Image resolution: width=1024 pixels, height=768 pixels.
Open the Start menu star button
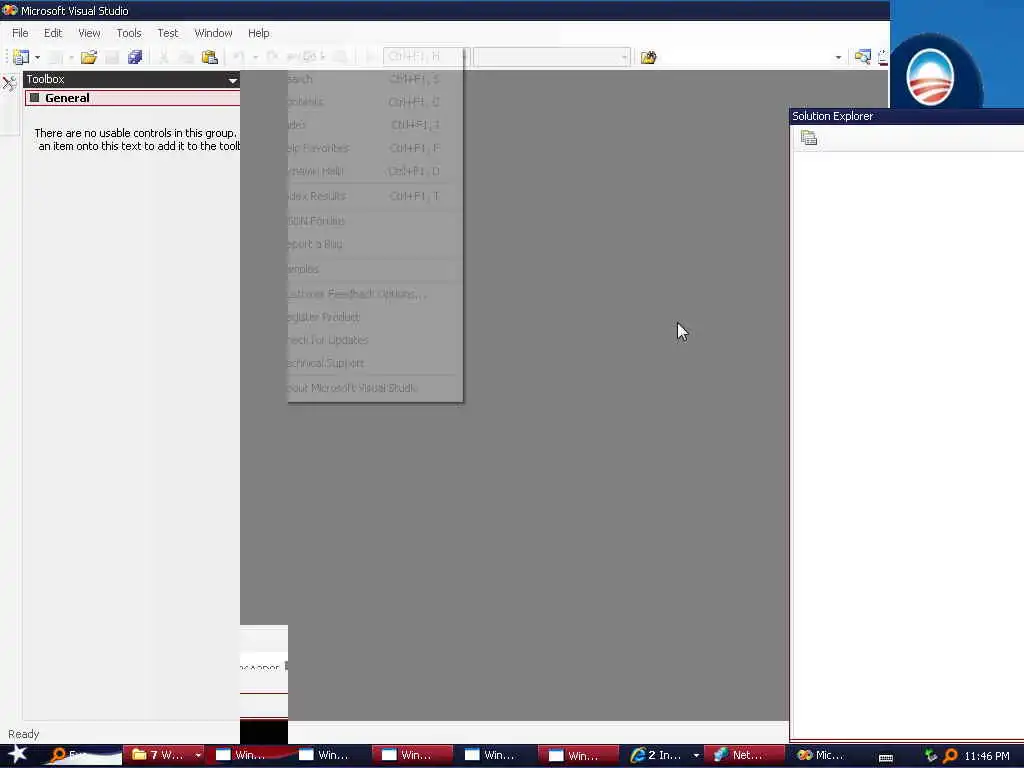click(16, 754)
